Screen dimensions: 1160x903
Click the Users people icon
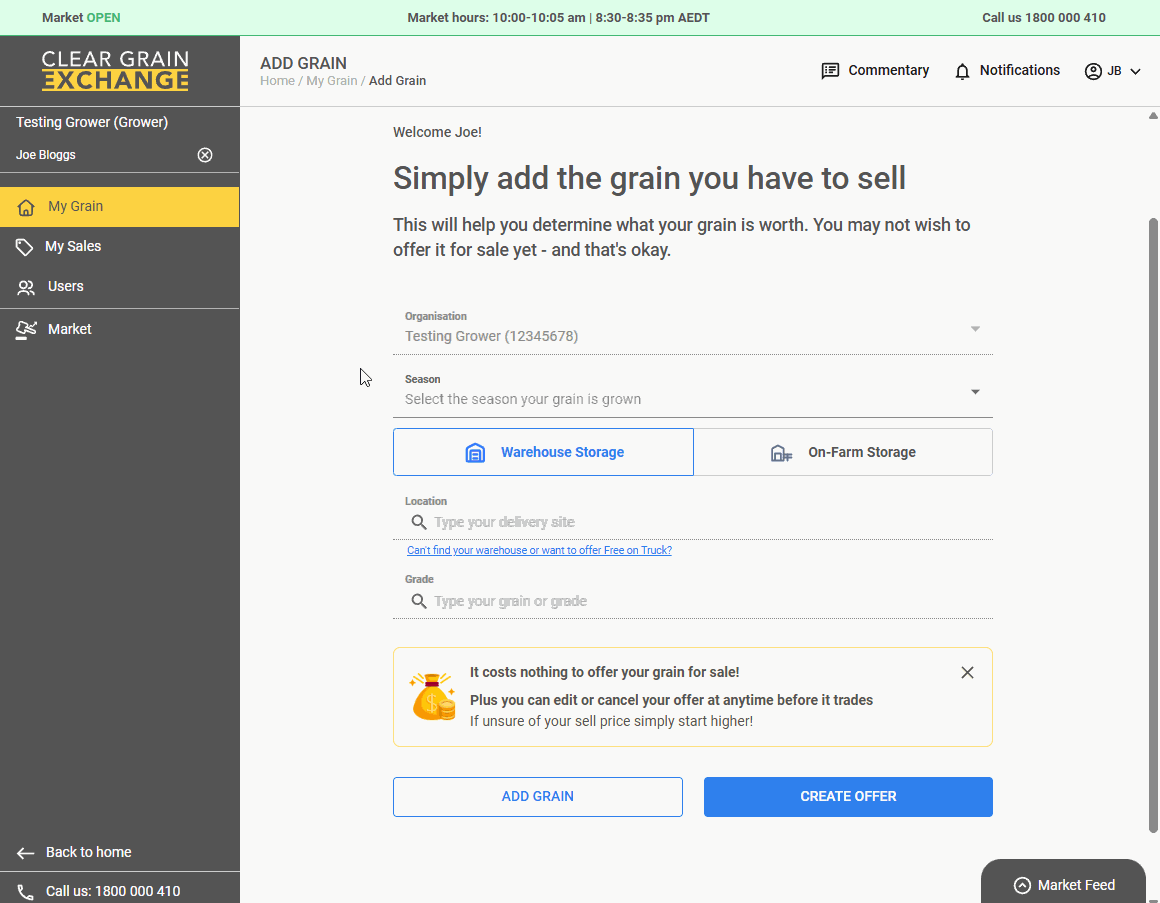pos(26,287)
